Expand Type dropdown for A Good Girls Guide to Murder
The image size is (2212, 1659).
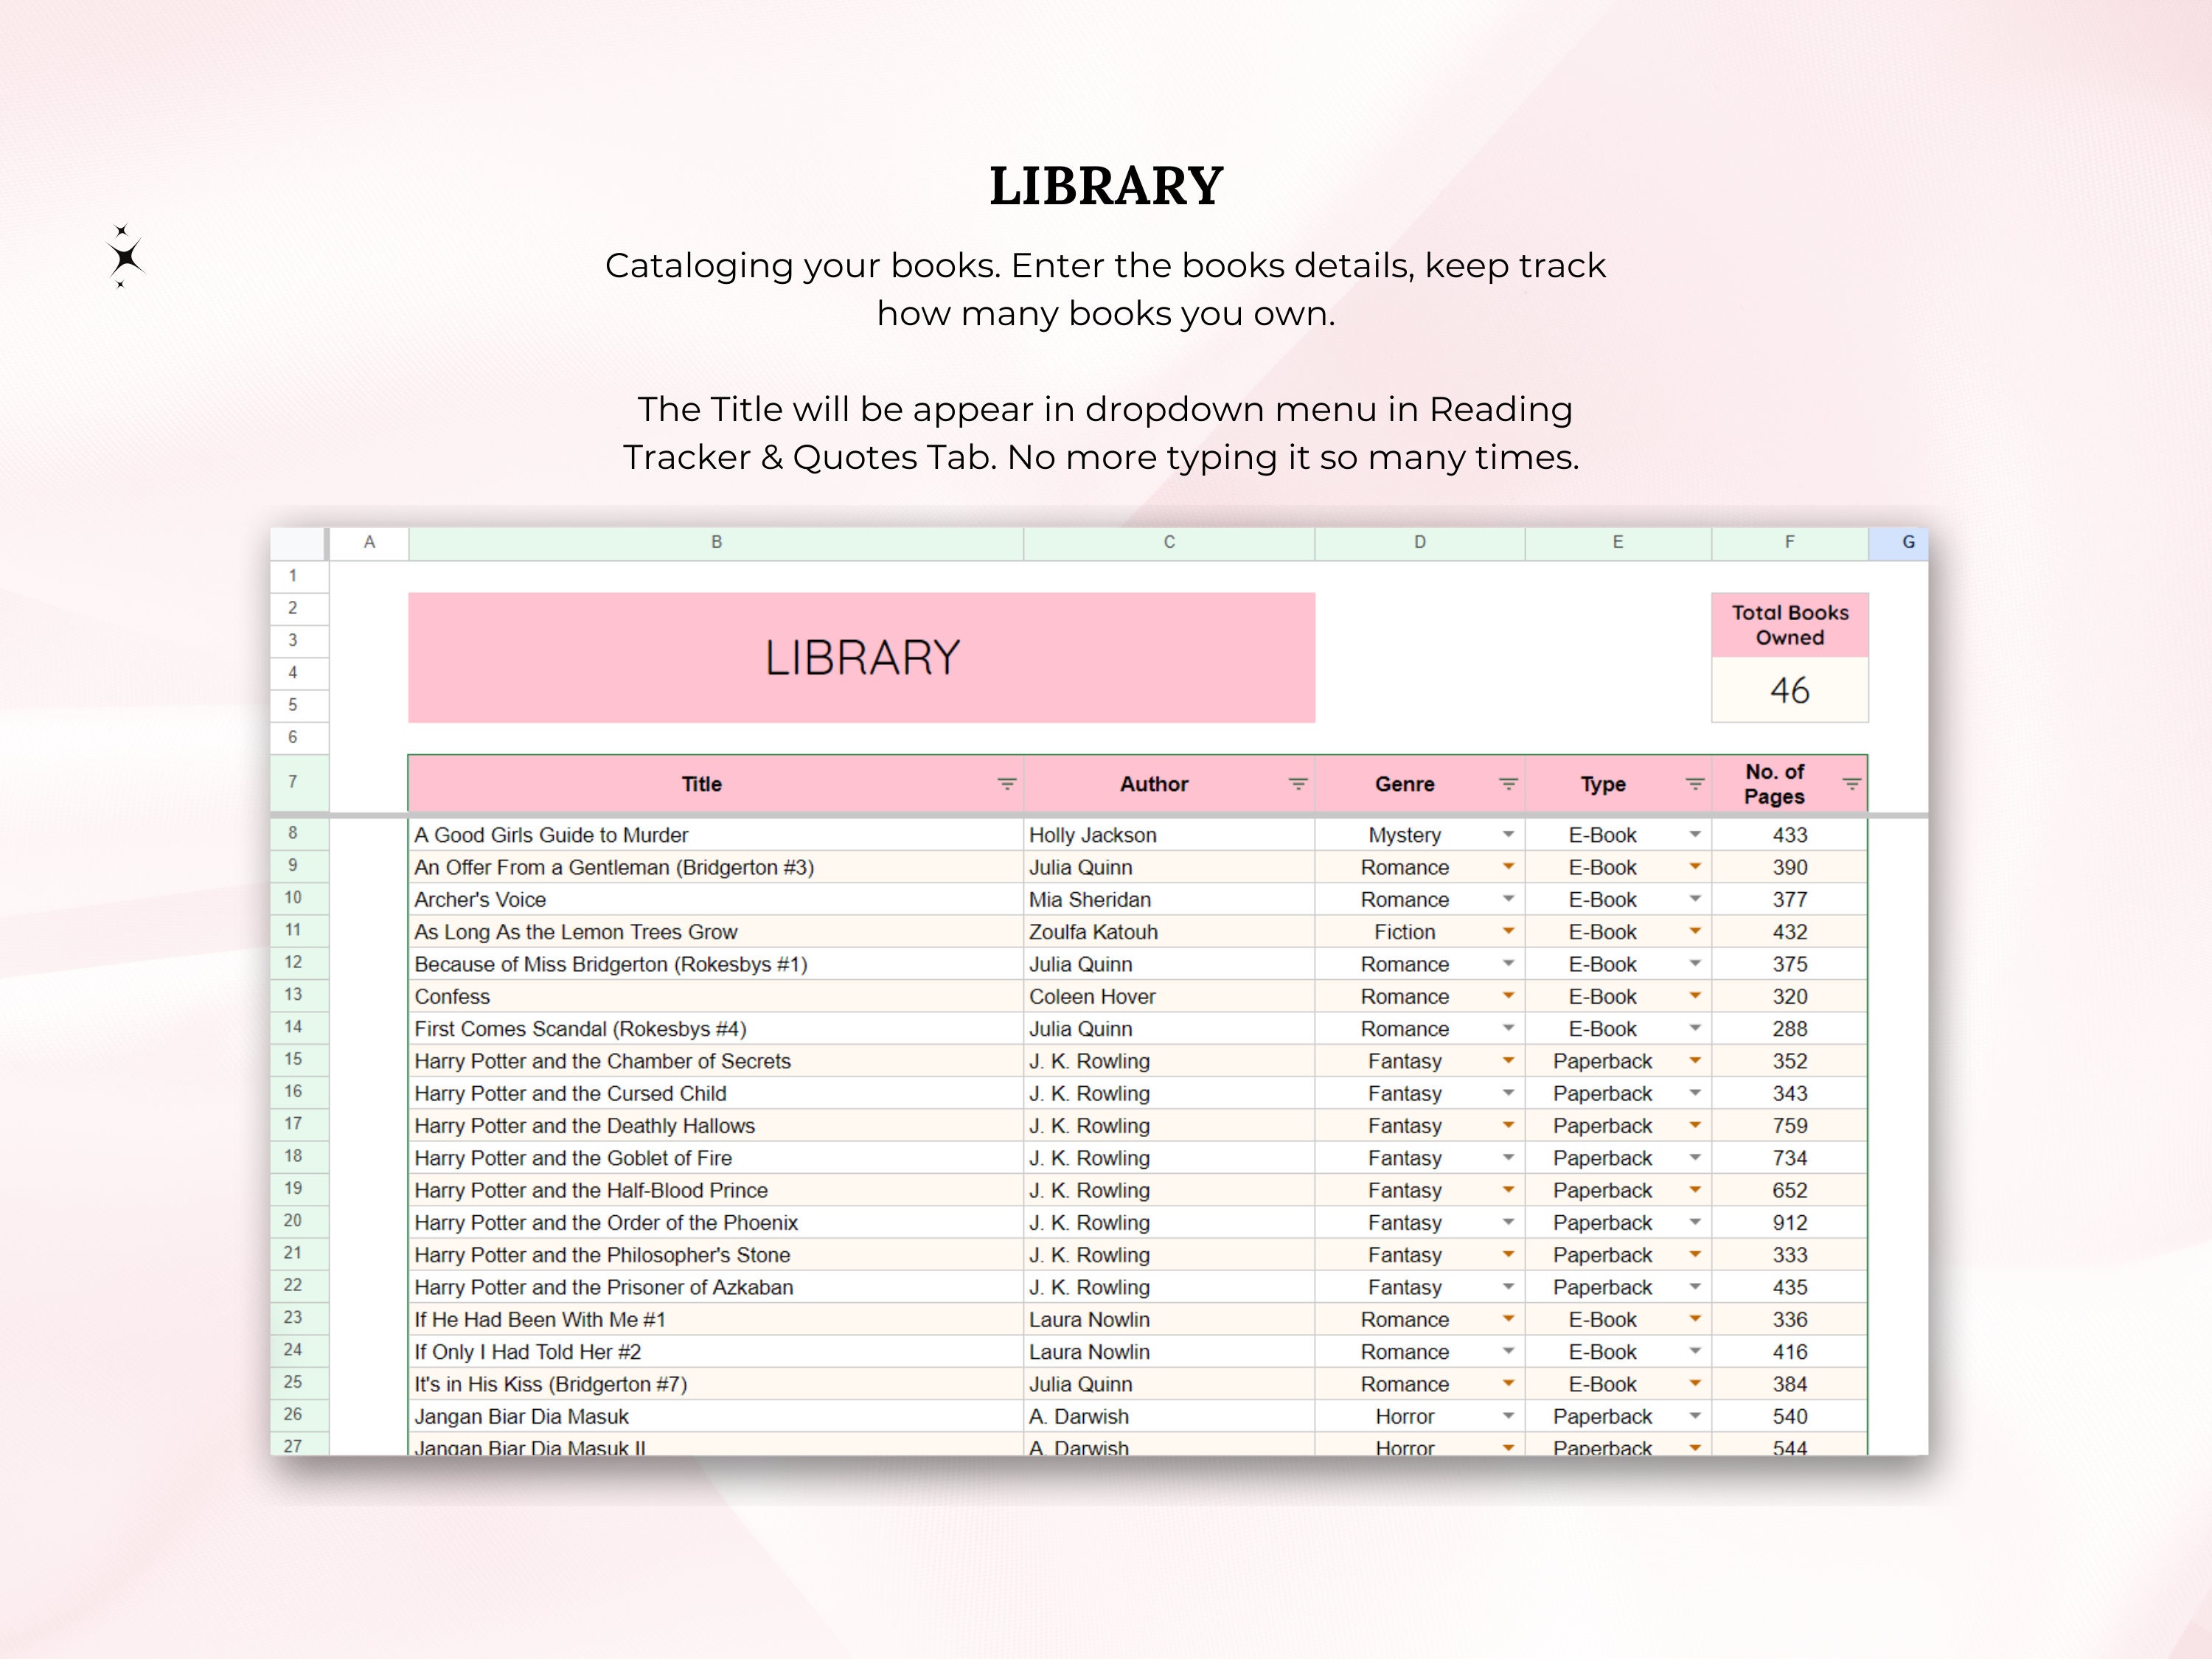tap(1694, 834)
